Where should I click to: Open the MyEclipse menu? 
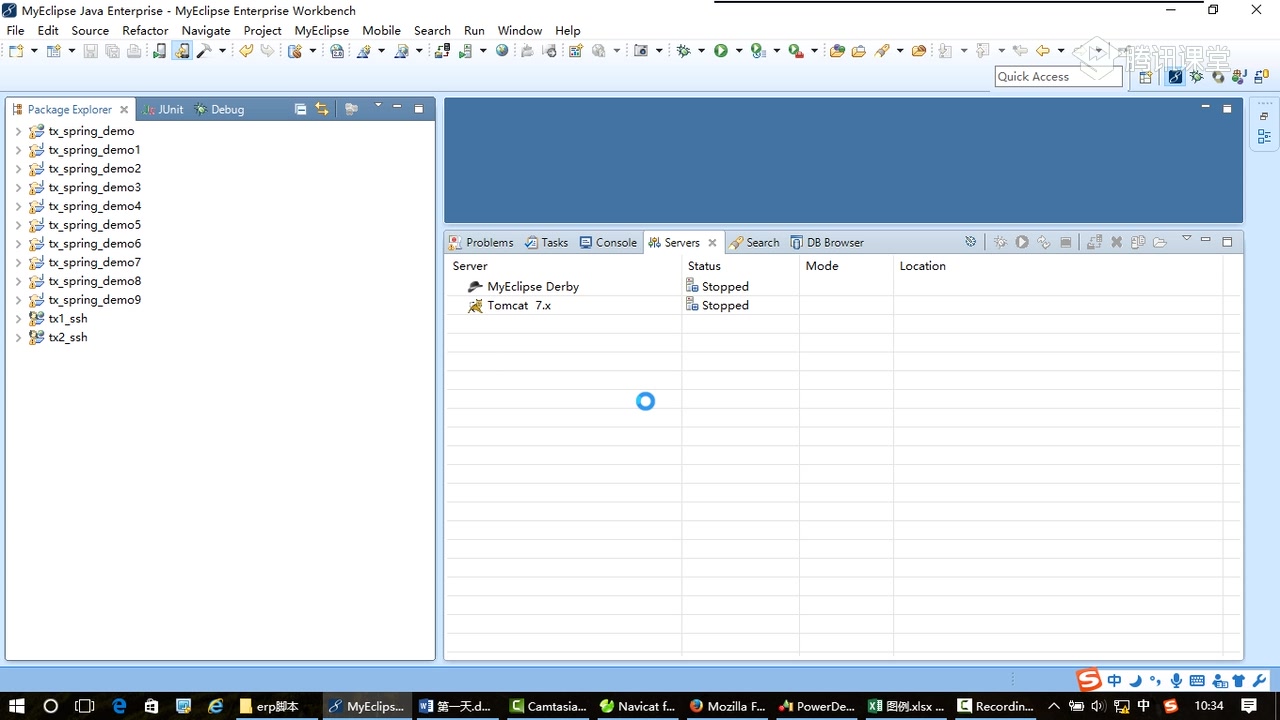point(322,30)
